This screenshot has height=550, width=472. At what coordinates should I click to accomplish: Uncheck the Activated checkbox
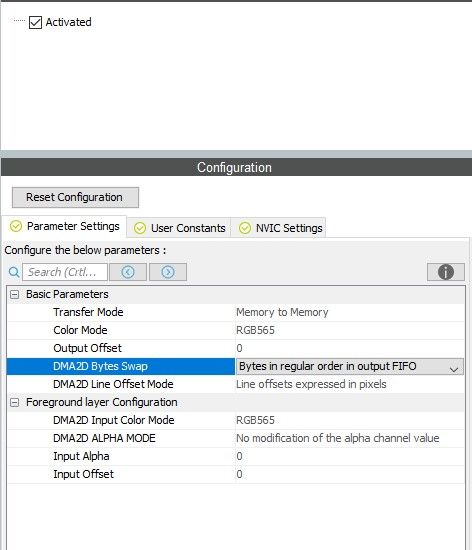(x=35, y=22)
